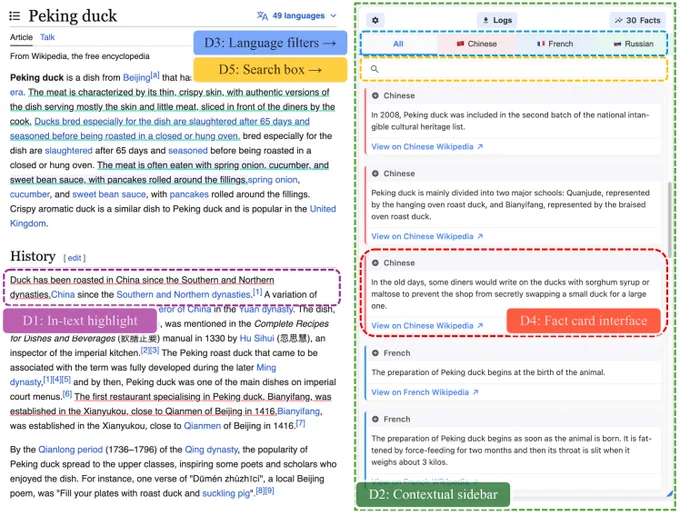Viewport: 680px width, 515px height.
Task: Open View on Chinese Wikipedia under sorghum syrup fact
Action: point(427,326)
